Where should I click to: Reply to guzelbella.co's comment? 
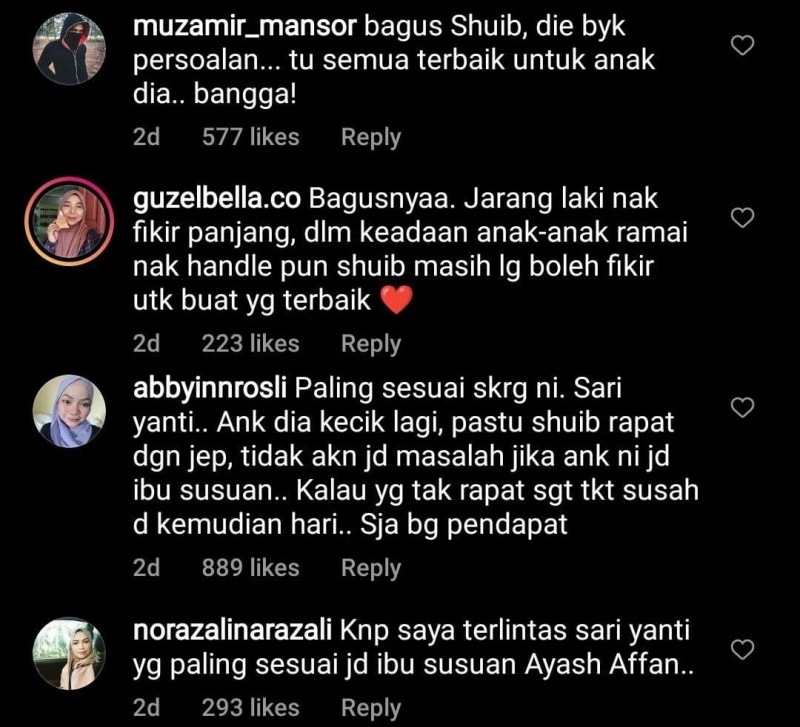371,344
